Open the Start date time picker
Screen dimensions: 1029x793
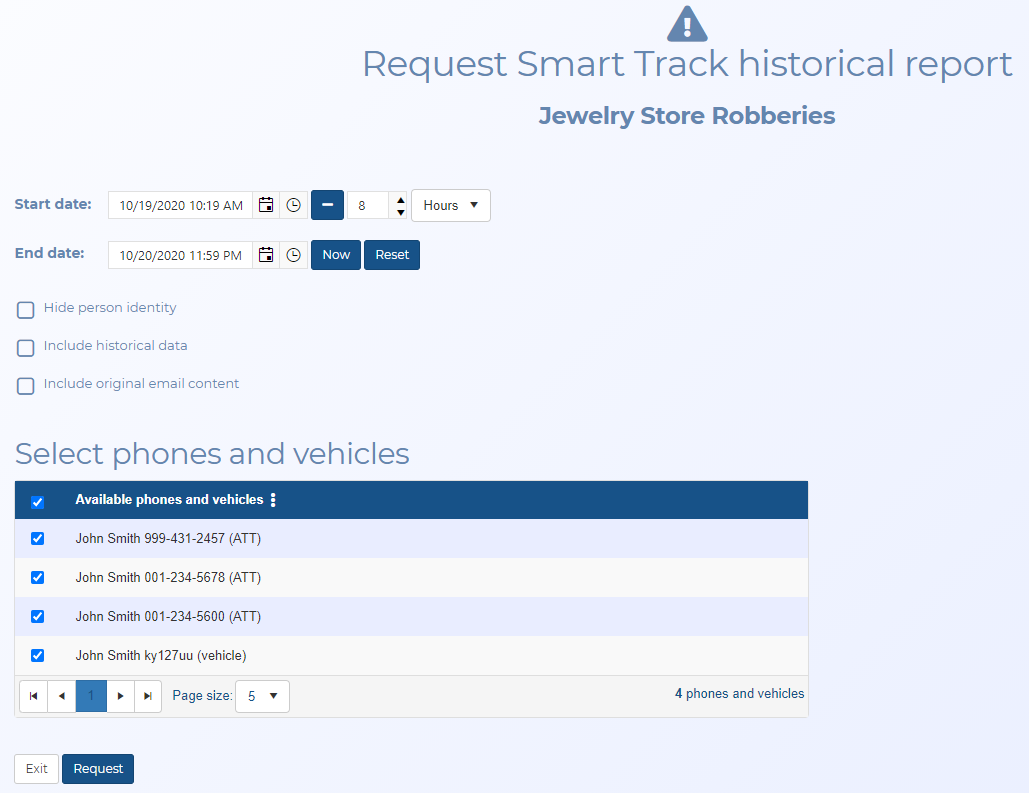coord(293,205)
